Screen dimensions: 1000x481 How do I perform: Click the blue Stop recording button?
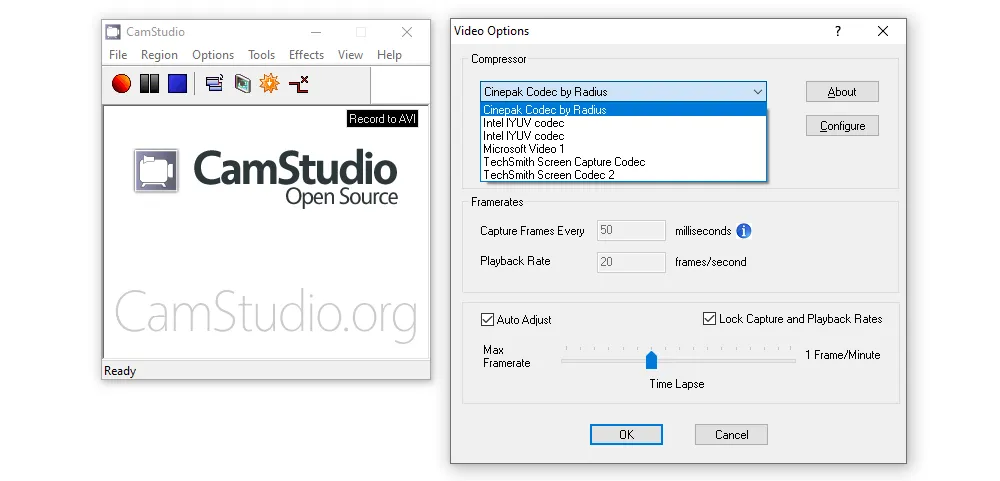coord(177,84)
